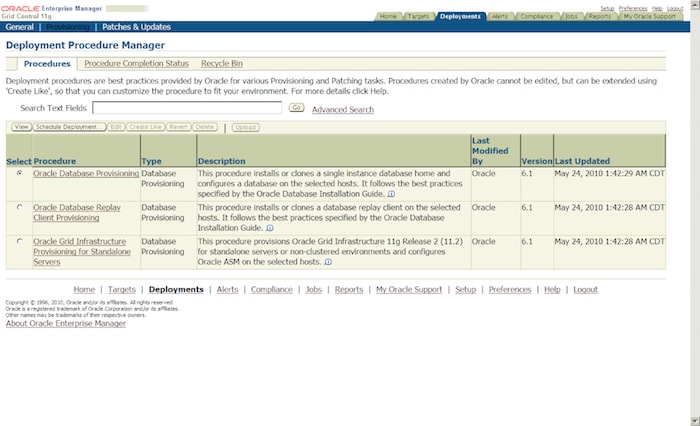Click the top-right Logout link
Screen dimensions: 700x426
pyautogui.click(x=675, y=8)
